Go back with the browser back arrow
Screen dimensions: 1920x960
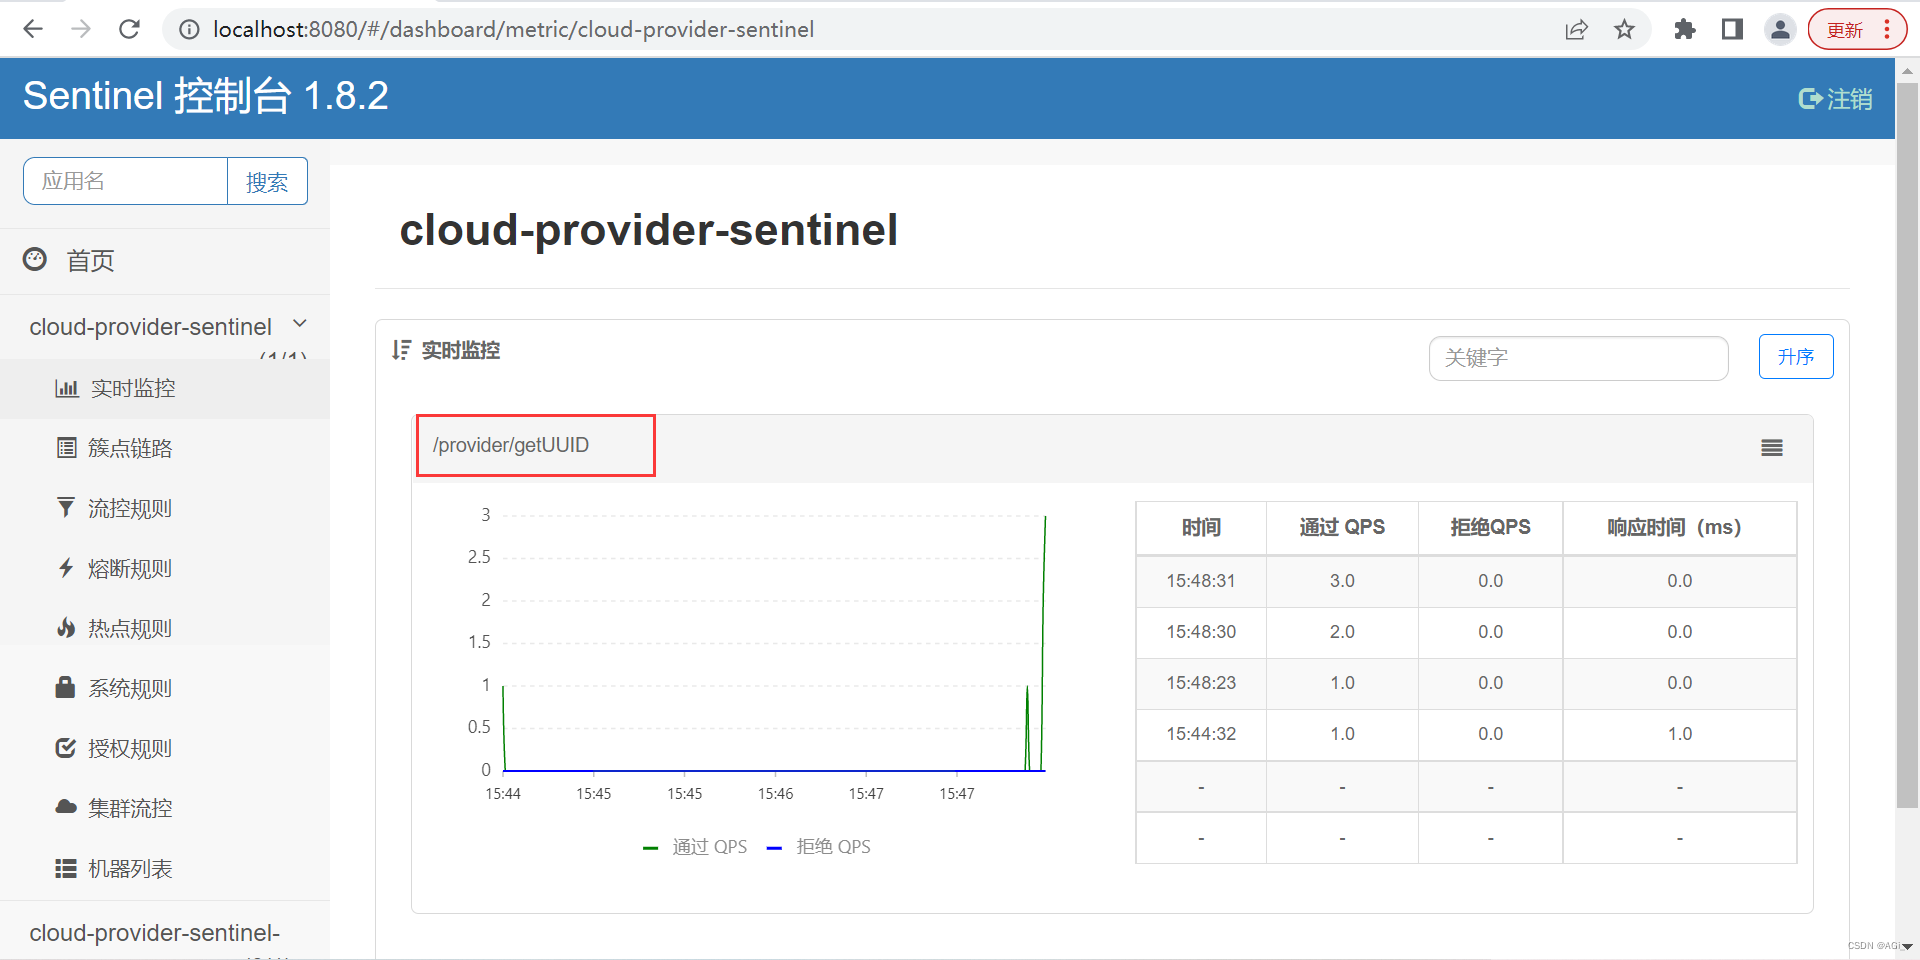pyautogui.click(x=33, y=29)
